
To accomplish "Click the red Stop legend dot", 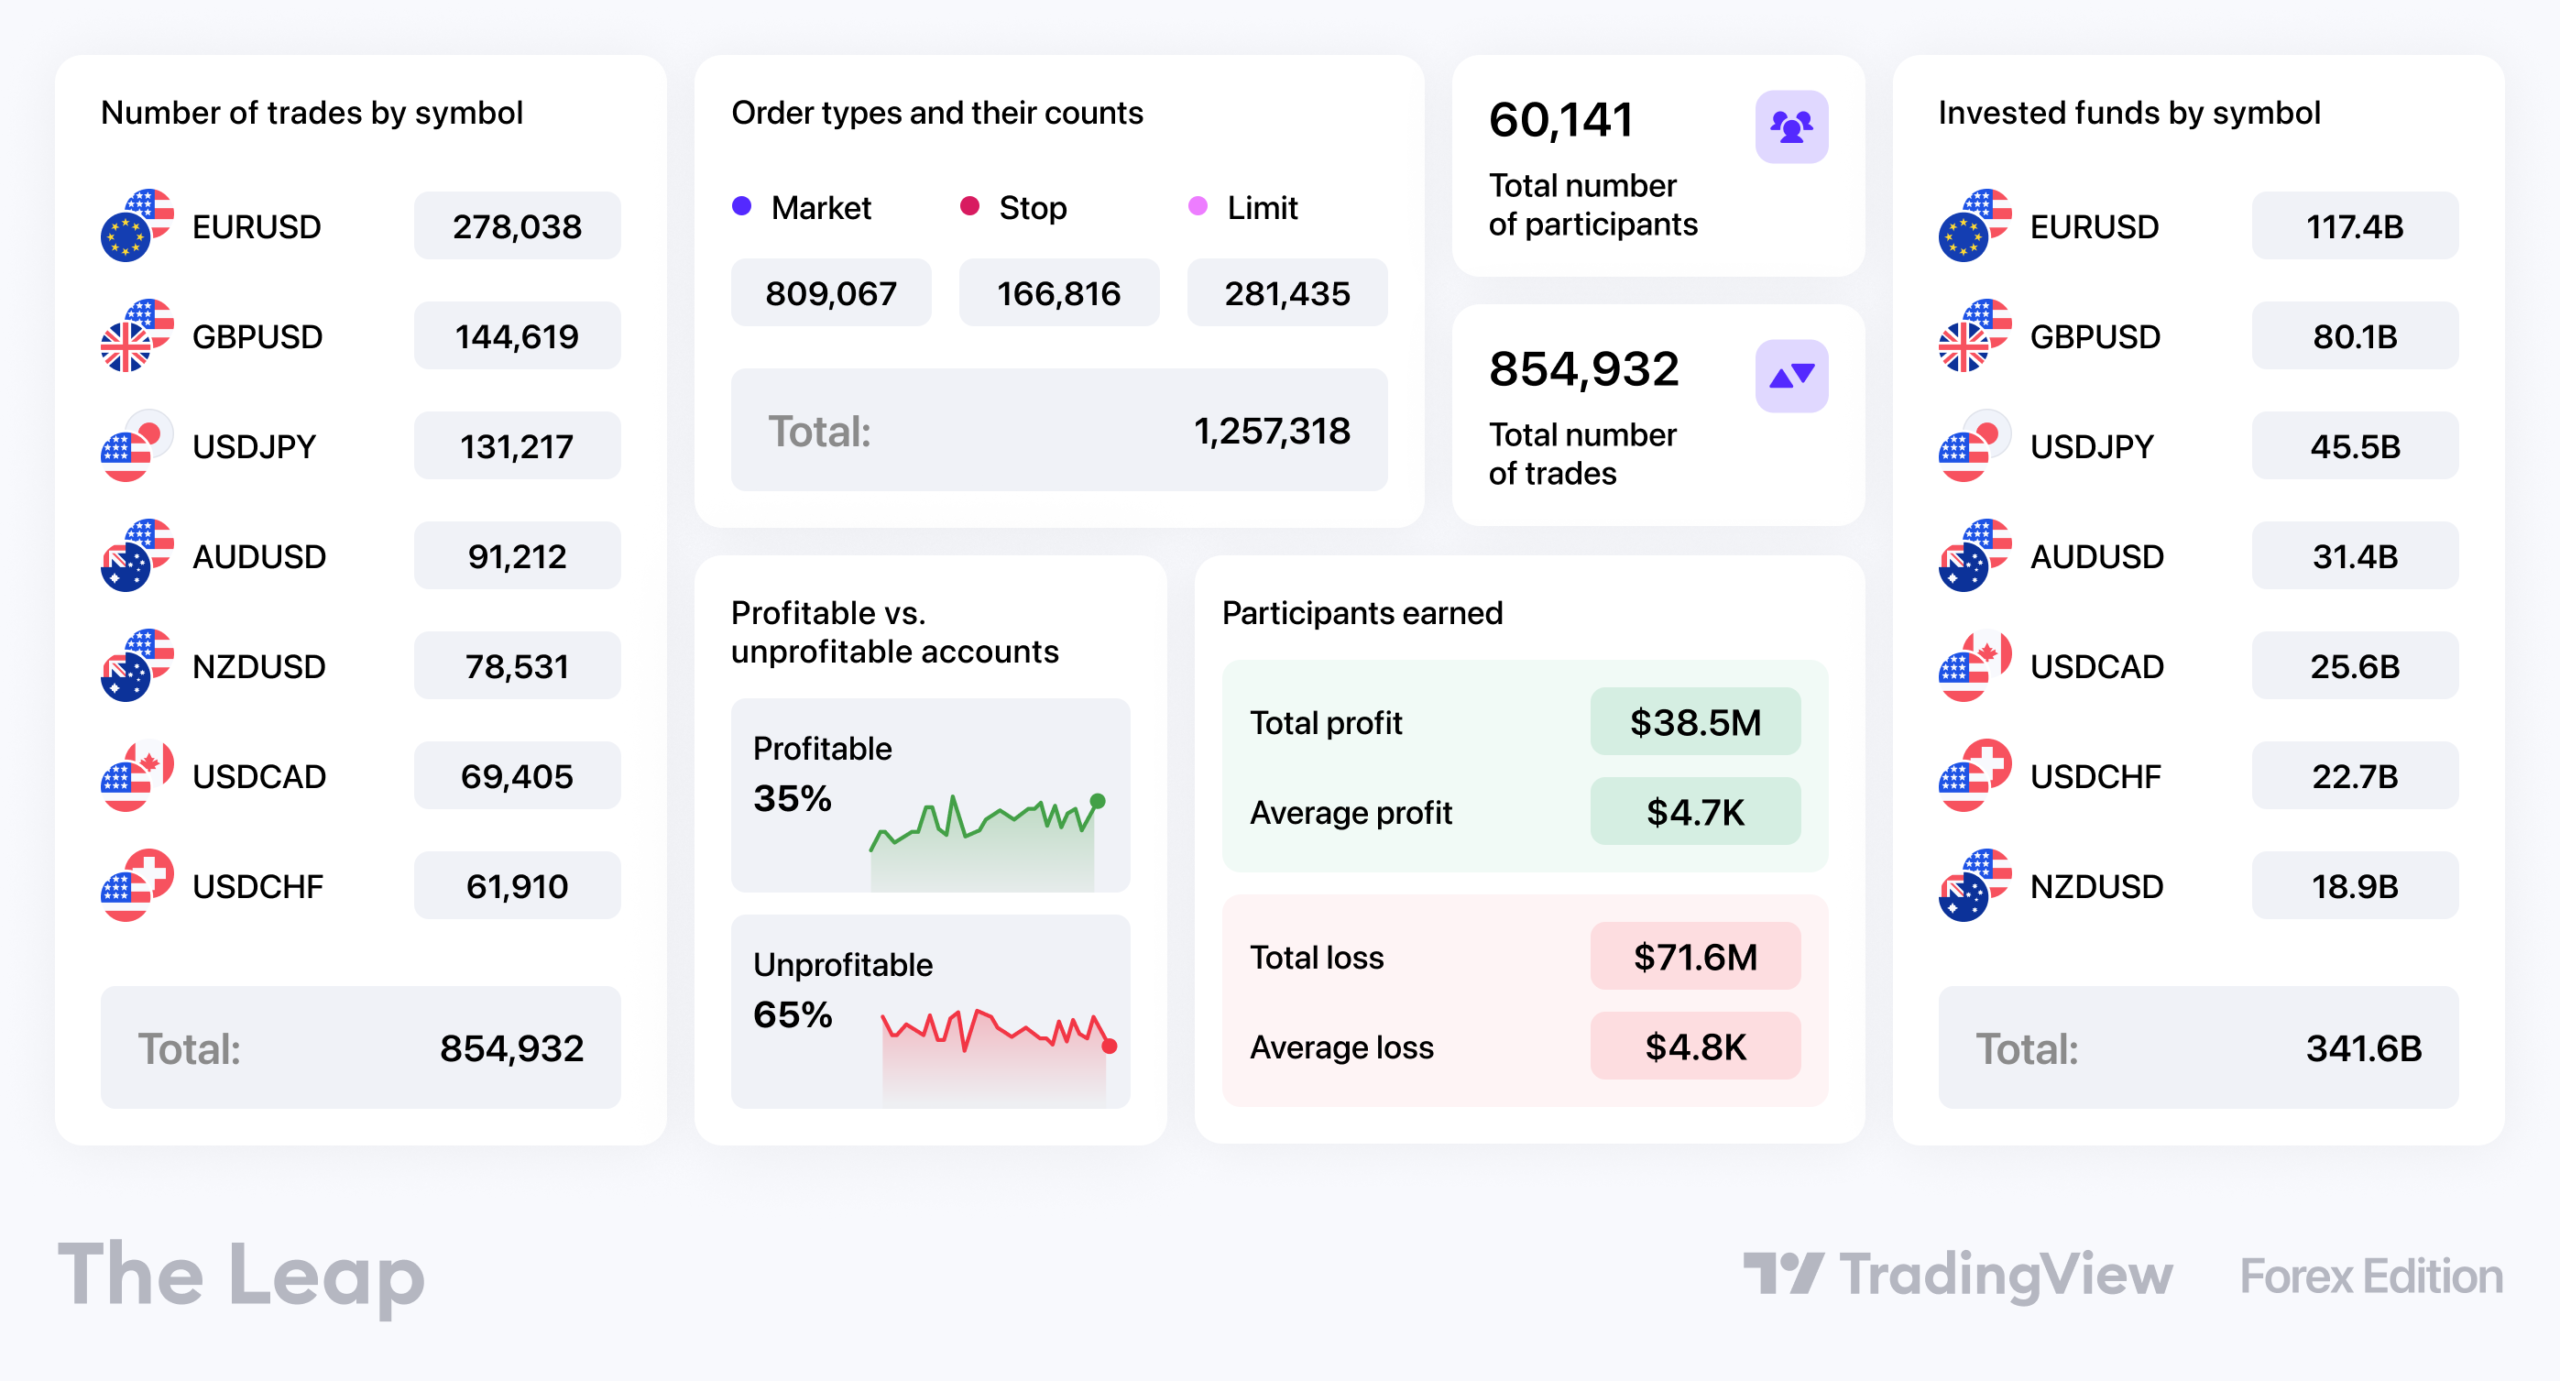I will point(969,206).
